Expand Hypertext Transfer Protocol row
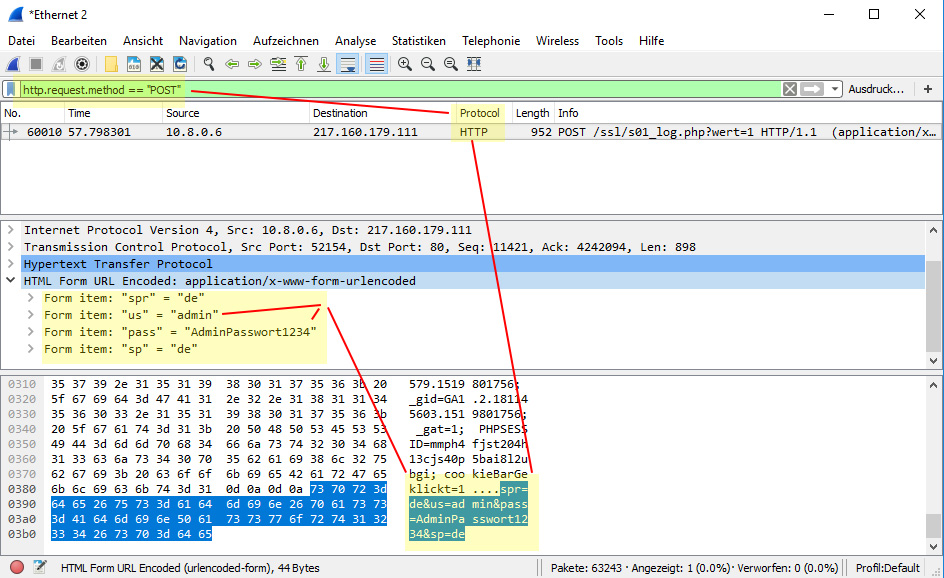Image resolution: width=944 pixels, height=578 pixels. pos(11,264)
